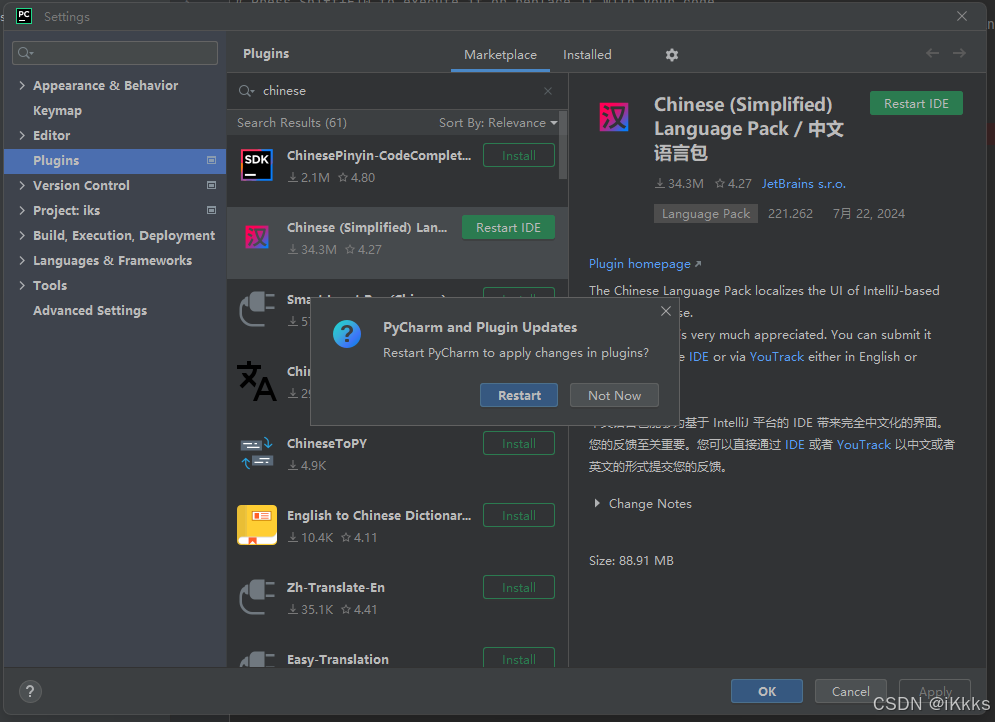Click the large language pack icon in details

[x=614, y=117]
